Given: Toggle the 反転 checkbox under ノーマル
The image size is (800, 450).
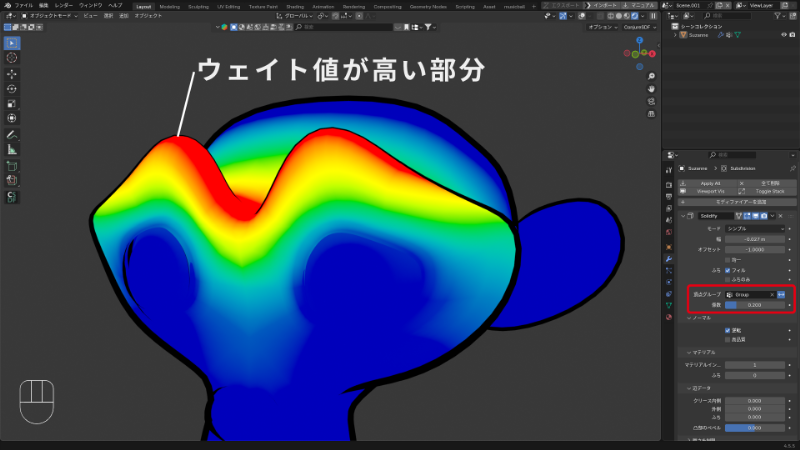Looking at the screenshot, I should (x=727, y=329).
